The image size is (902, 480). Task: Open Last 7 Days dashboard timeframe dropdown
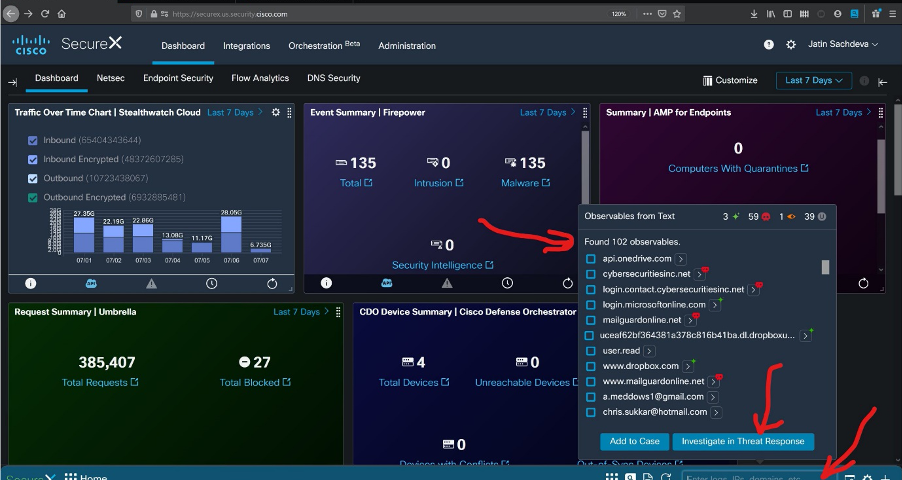[x=813, y=81]
